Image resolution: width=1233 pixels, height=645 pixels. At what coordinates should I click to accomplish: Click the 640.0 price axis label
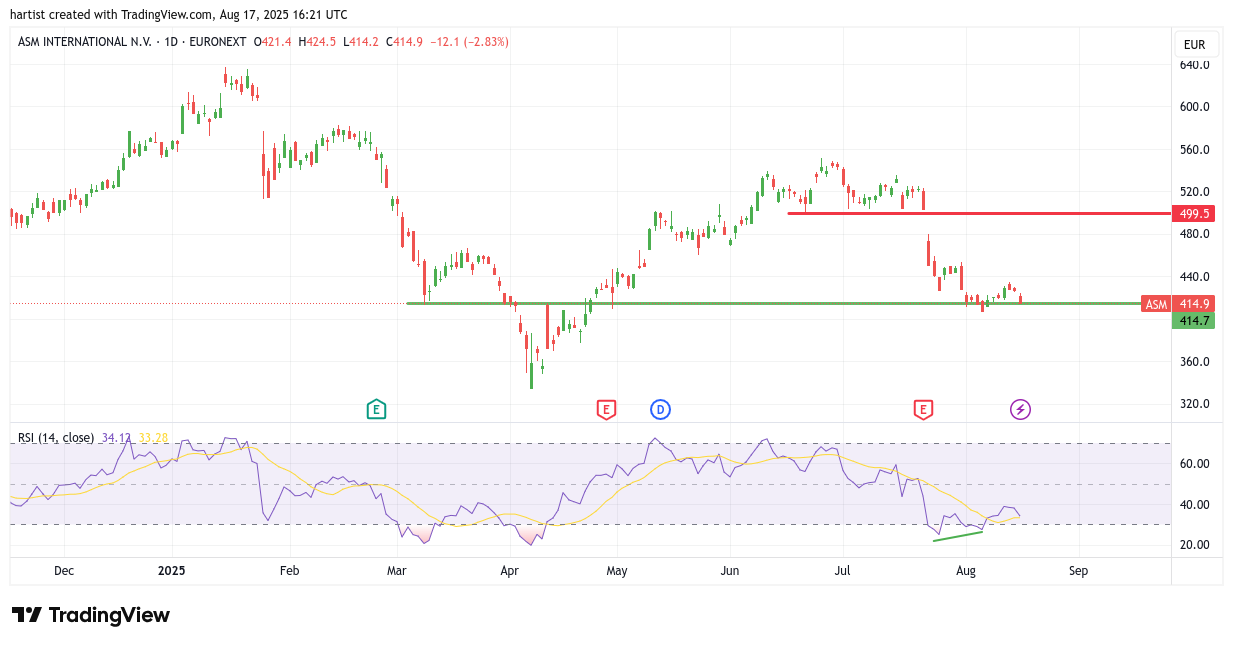[1195, 65]
